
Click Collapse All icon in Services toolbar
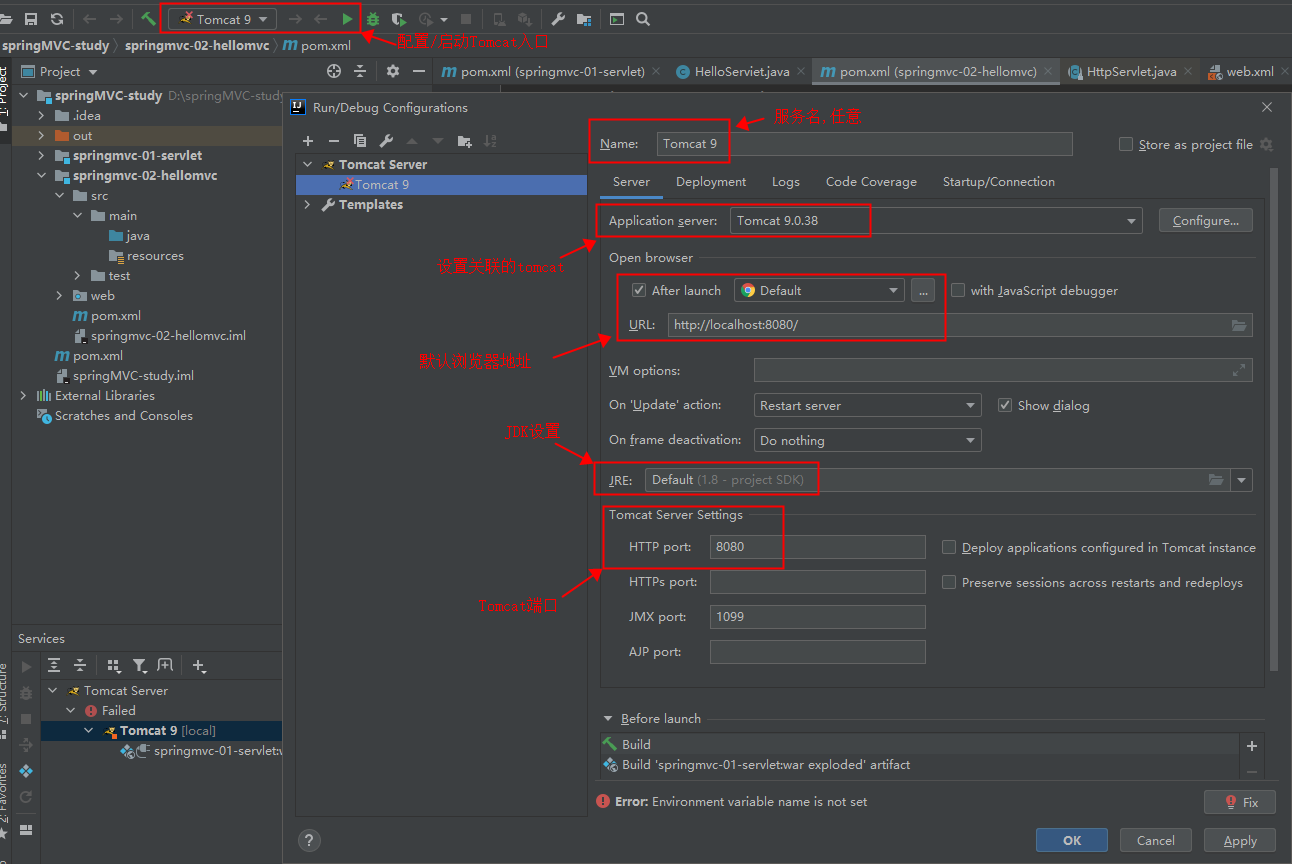point(80,665)
